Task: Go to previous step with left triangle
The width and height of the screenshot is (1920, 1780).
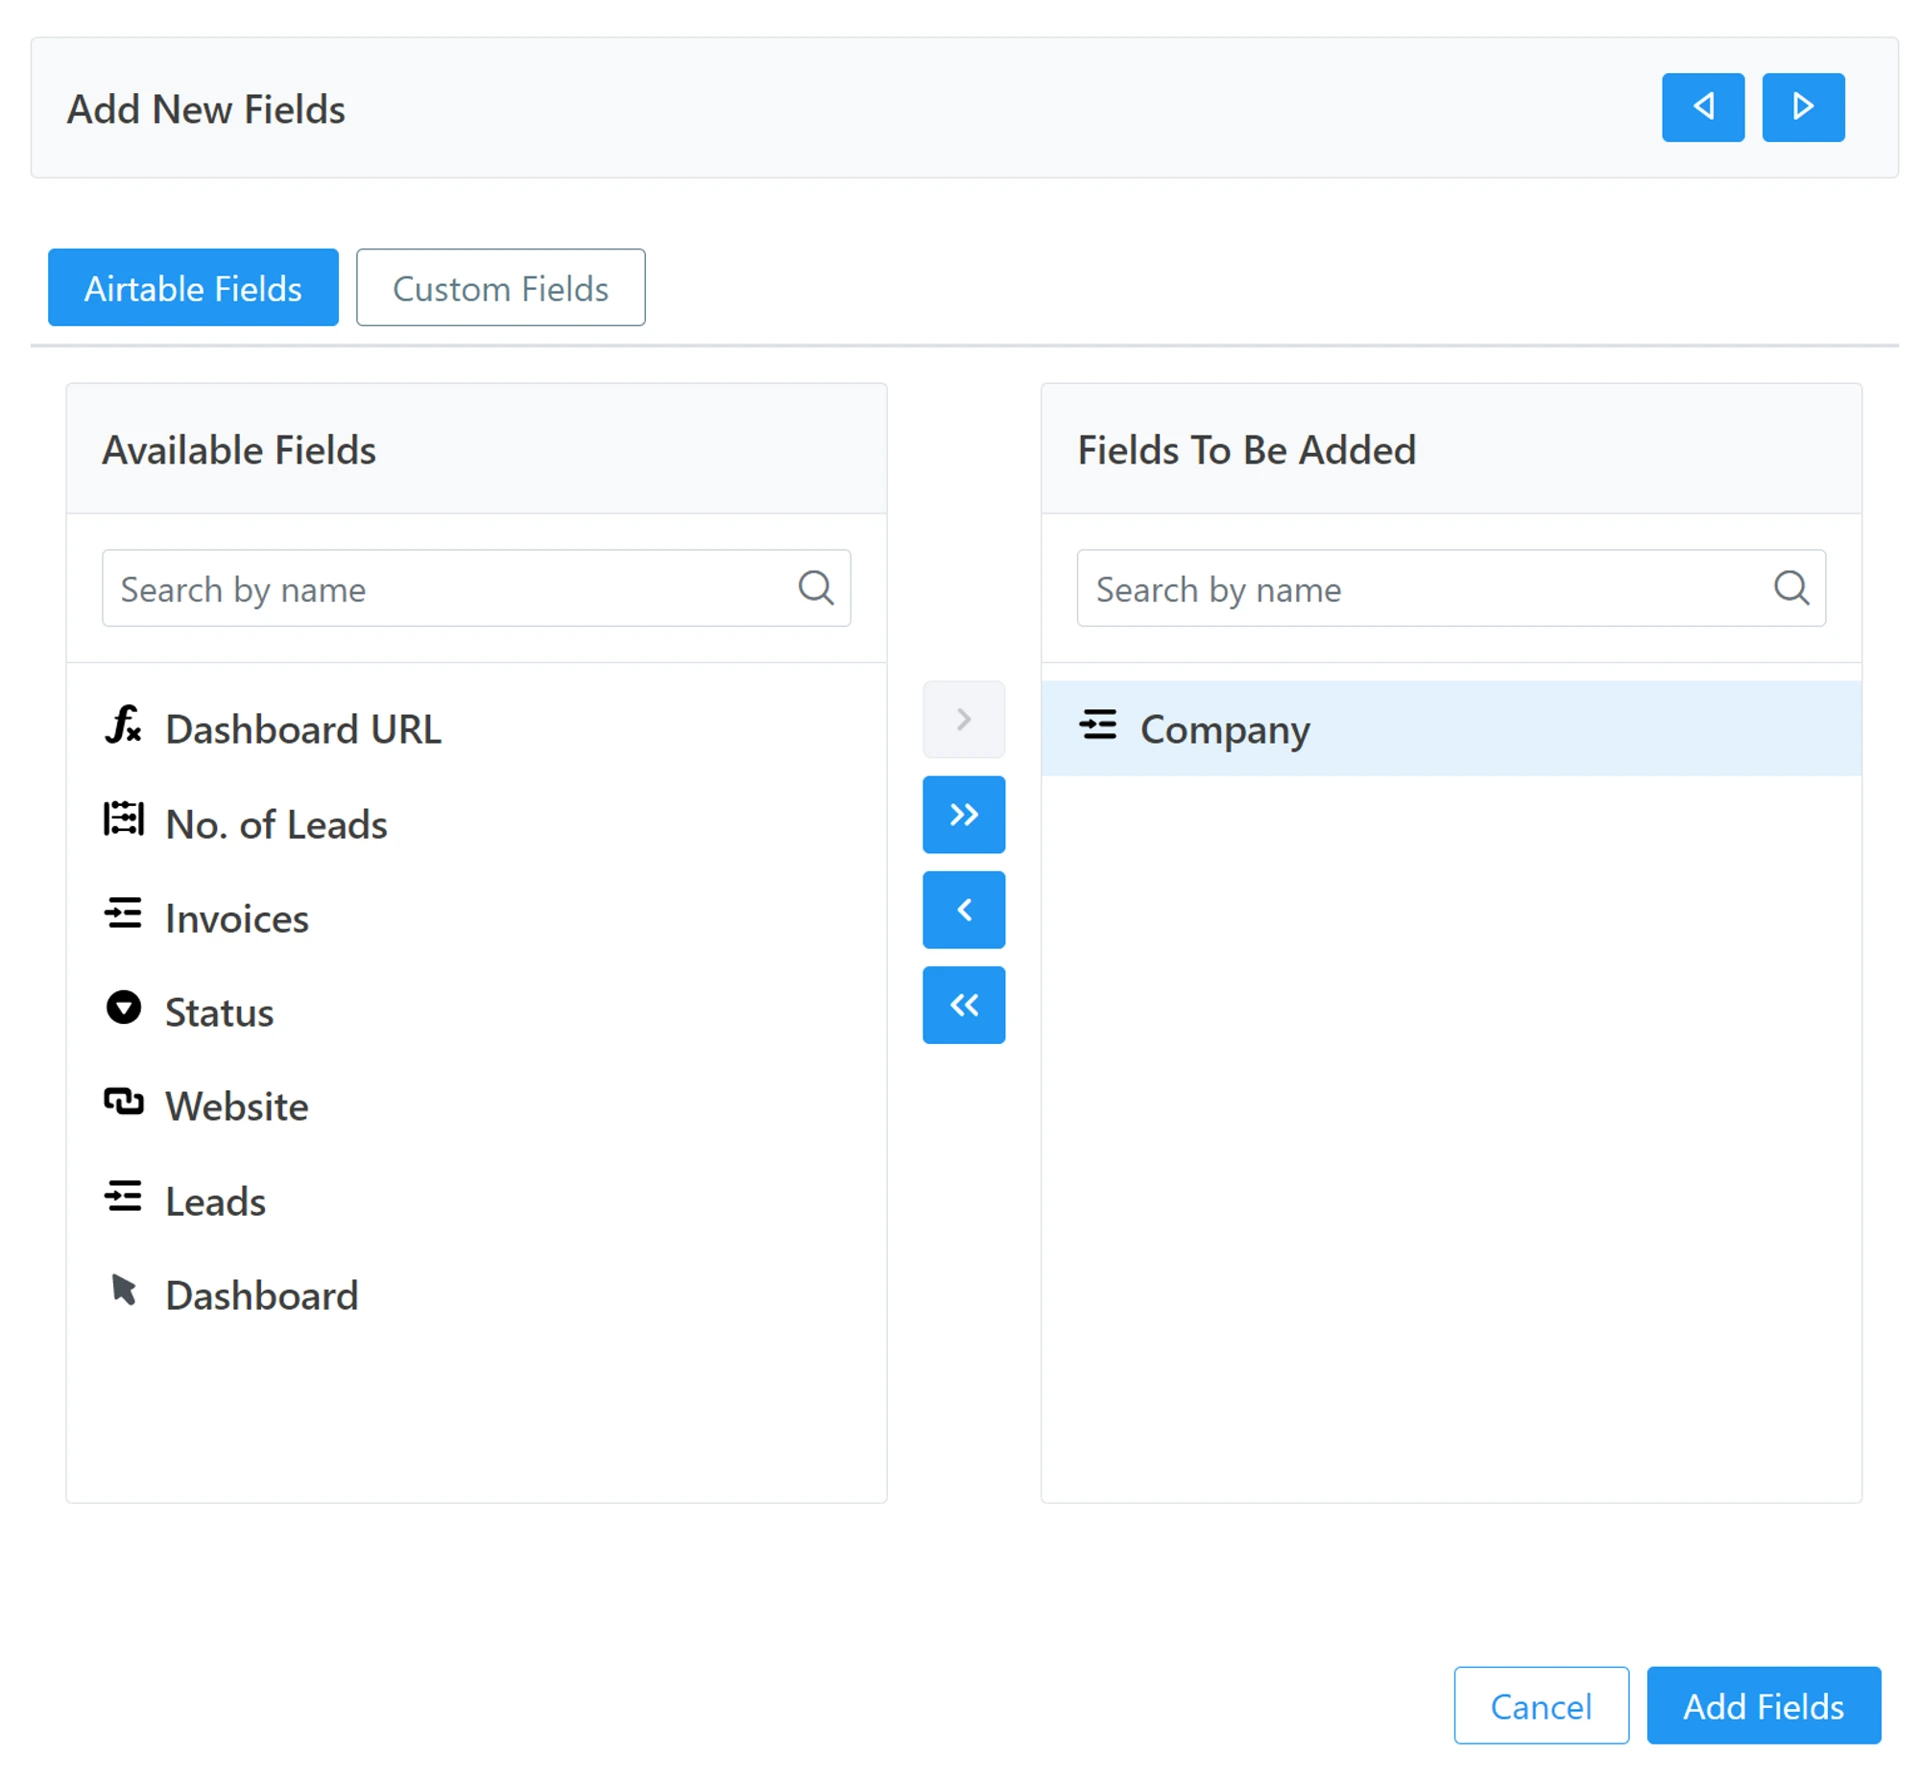Action: [x=1702, y=107]
